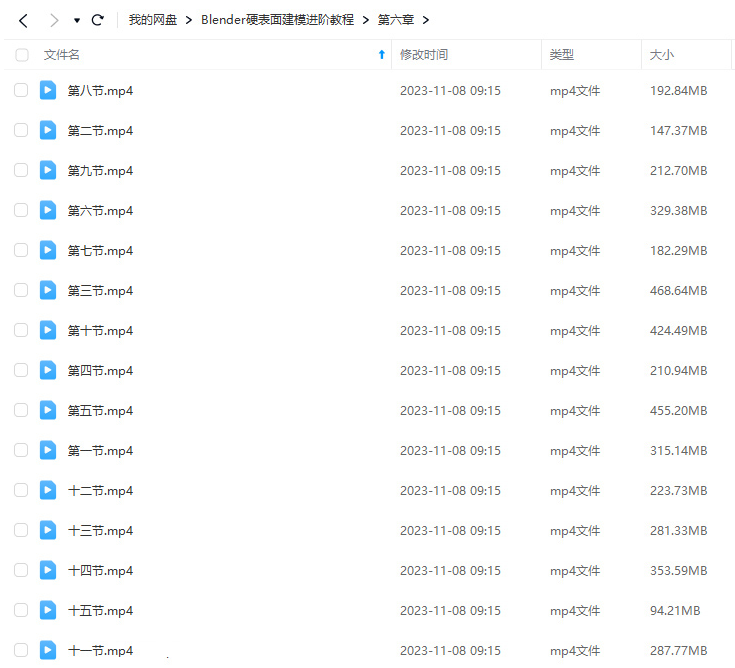Image resolution: width=735 pixels, height=668 pixels.
Task: Click the video icon of 第一节.mp4
Action: (48, 450)
